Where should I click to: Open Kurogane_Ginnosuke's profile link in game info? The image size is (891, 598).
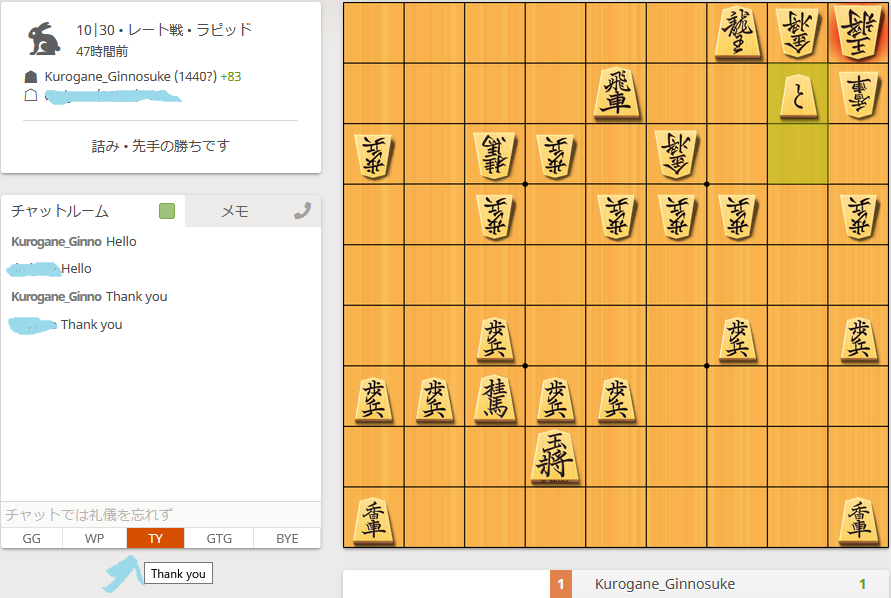click(x=107, y=76)
